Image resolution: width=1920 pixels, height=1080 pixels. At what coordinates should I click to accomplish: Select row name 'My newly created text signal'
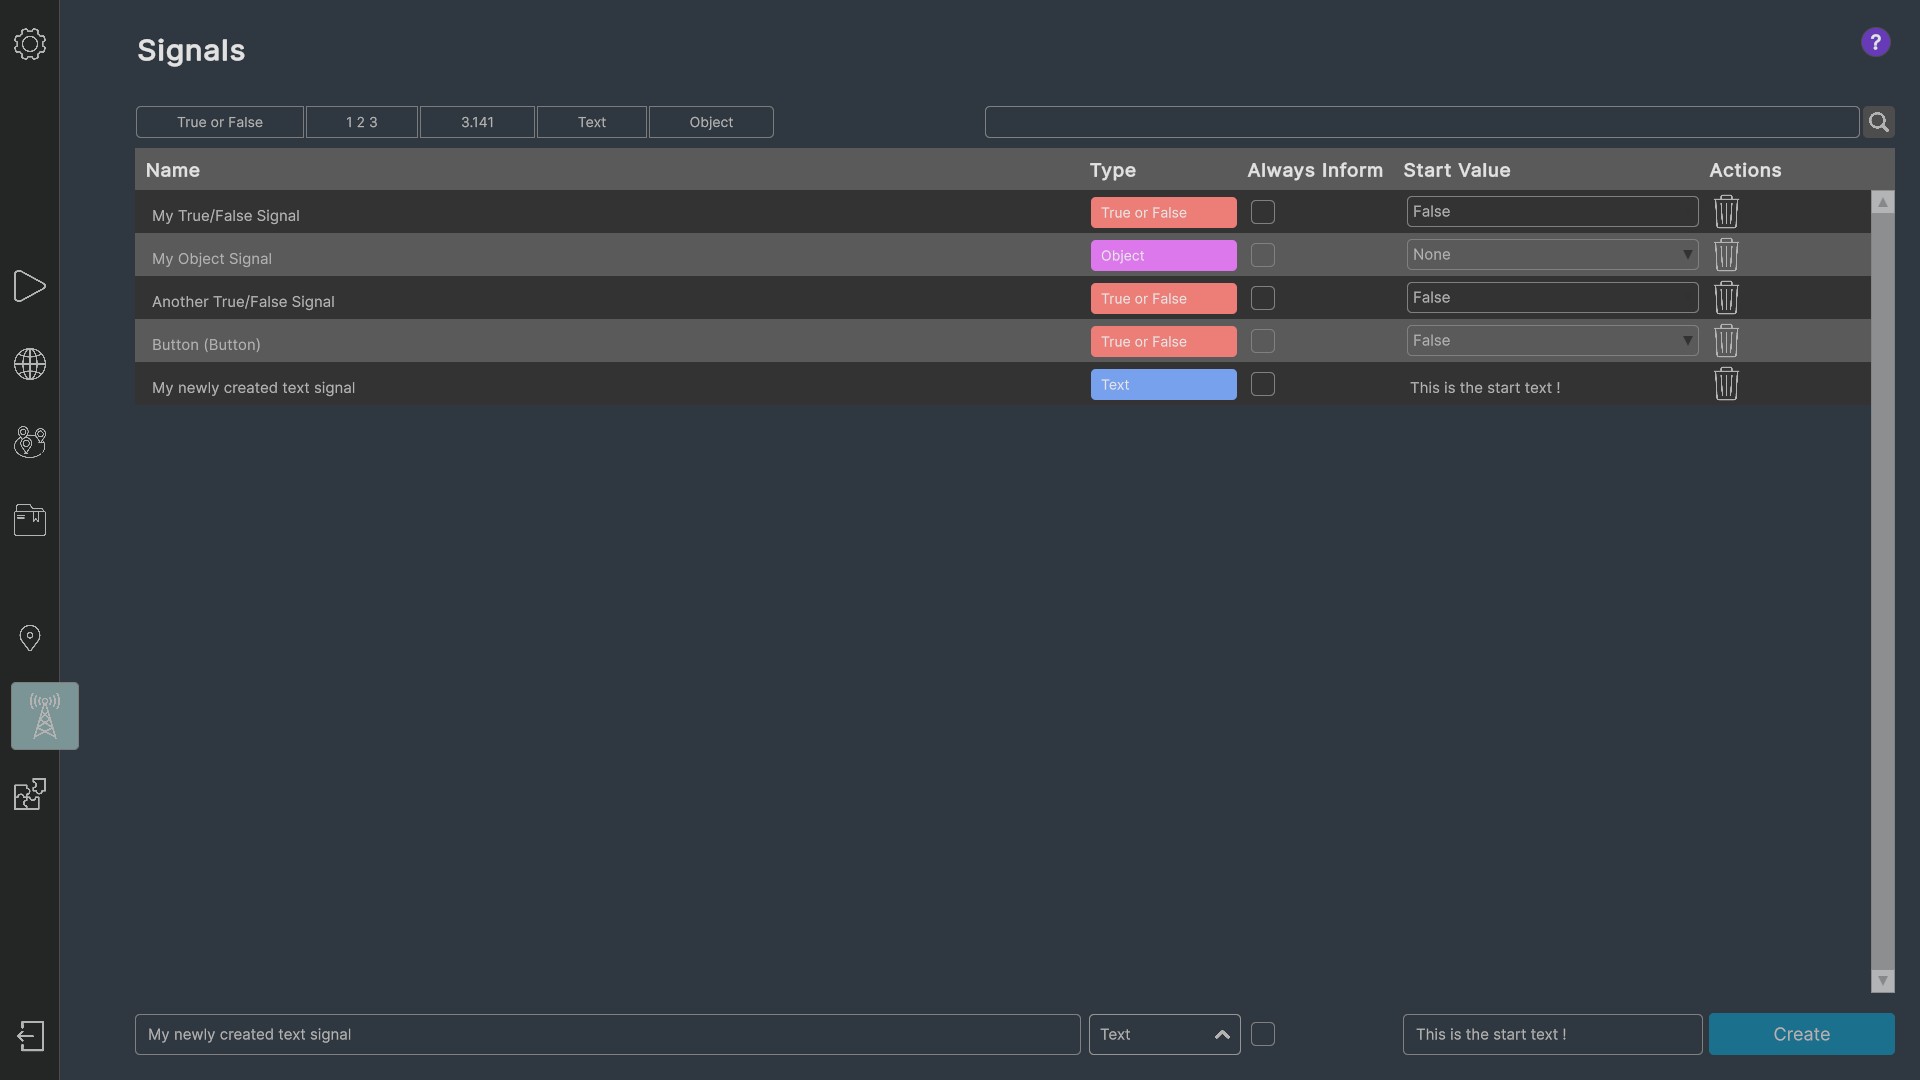pos(253,388)
